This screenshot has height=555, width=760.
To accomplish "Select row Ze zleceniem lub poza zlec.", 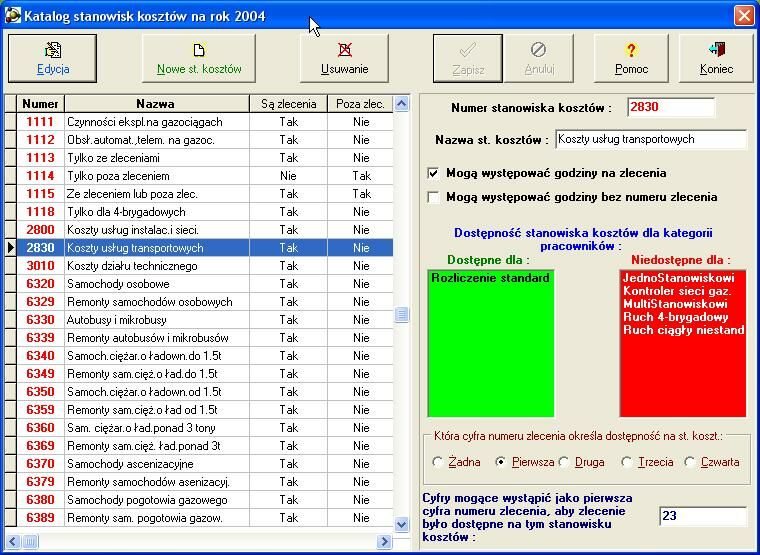I will pyautogui.click(x=205, y=194).
